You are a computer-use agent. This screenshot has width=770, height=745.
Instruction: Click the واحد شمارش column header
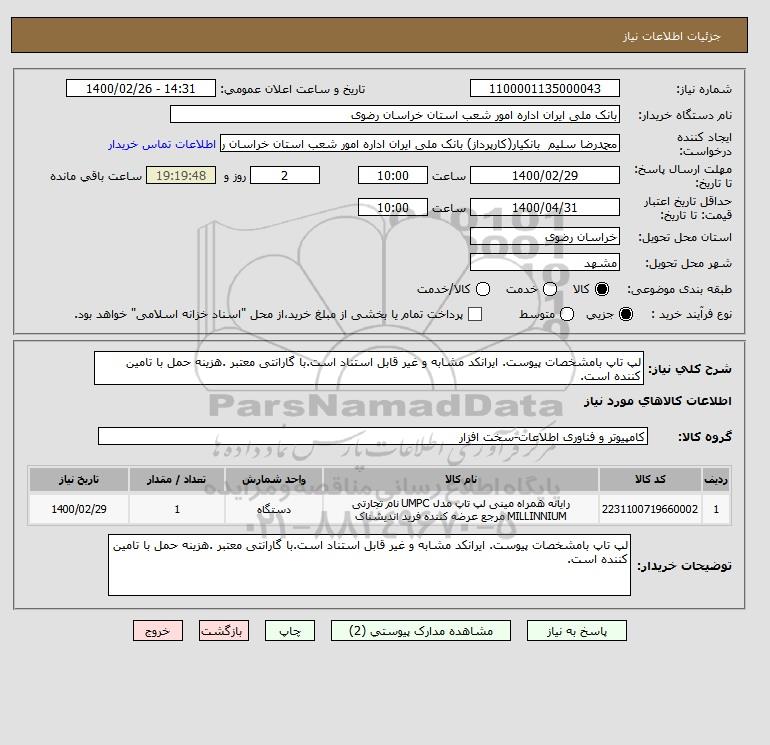coord(274,479)
